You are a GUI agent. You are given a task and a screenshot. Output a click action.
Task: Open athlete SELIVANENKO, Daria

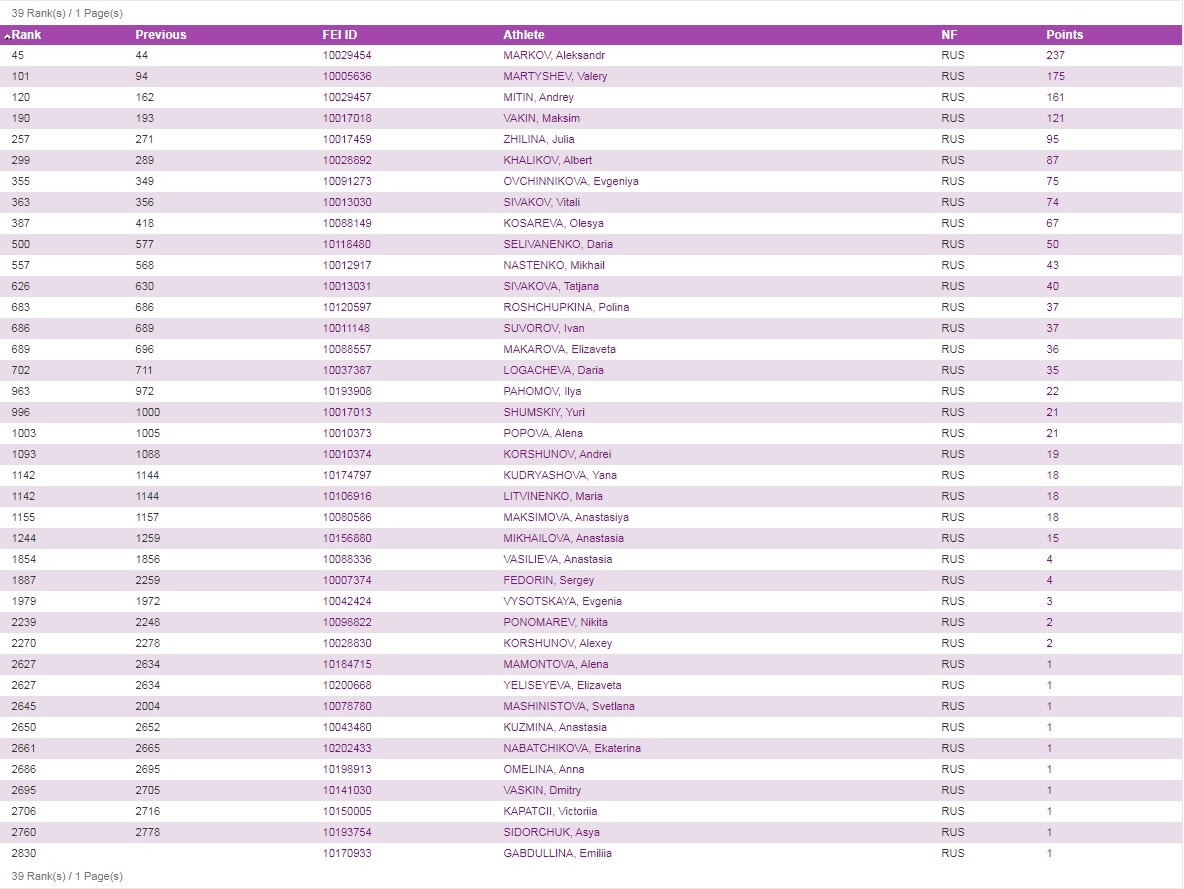[558, 245]
